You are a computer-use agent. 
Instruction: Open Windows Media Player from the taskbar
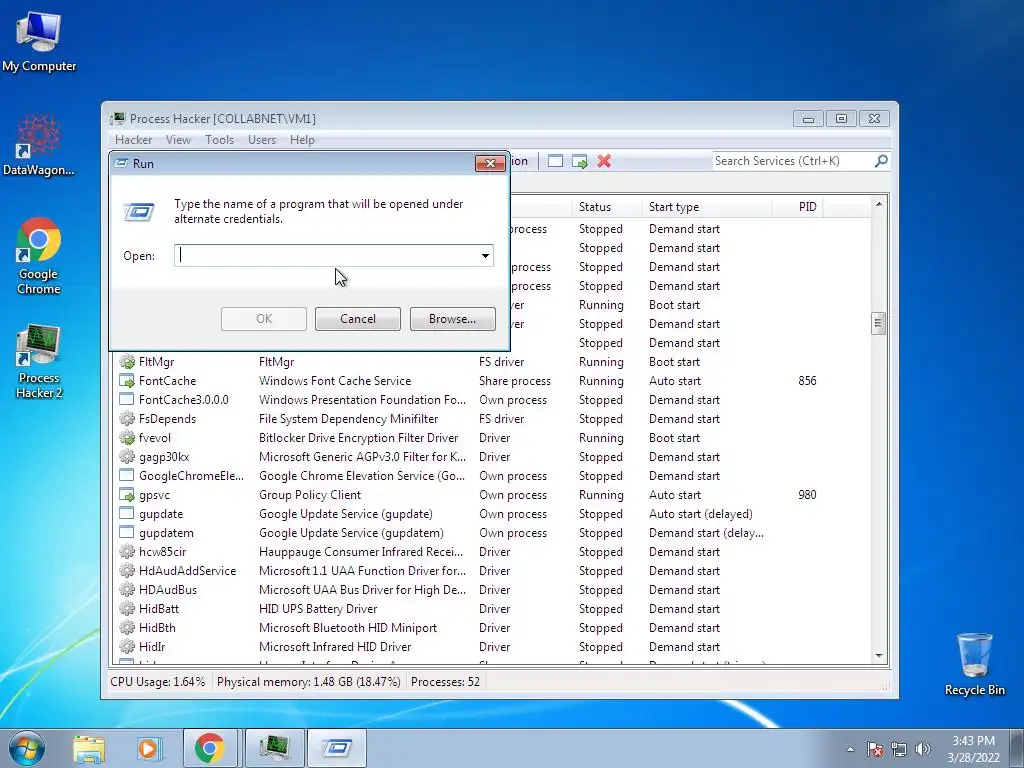[x=149, y=748]
